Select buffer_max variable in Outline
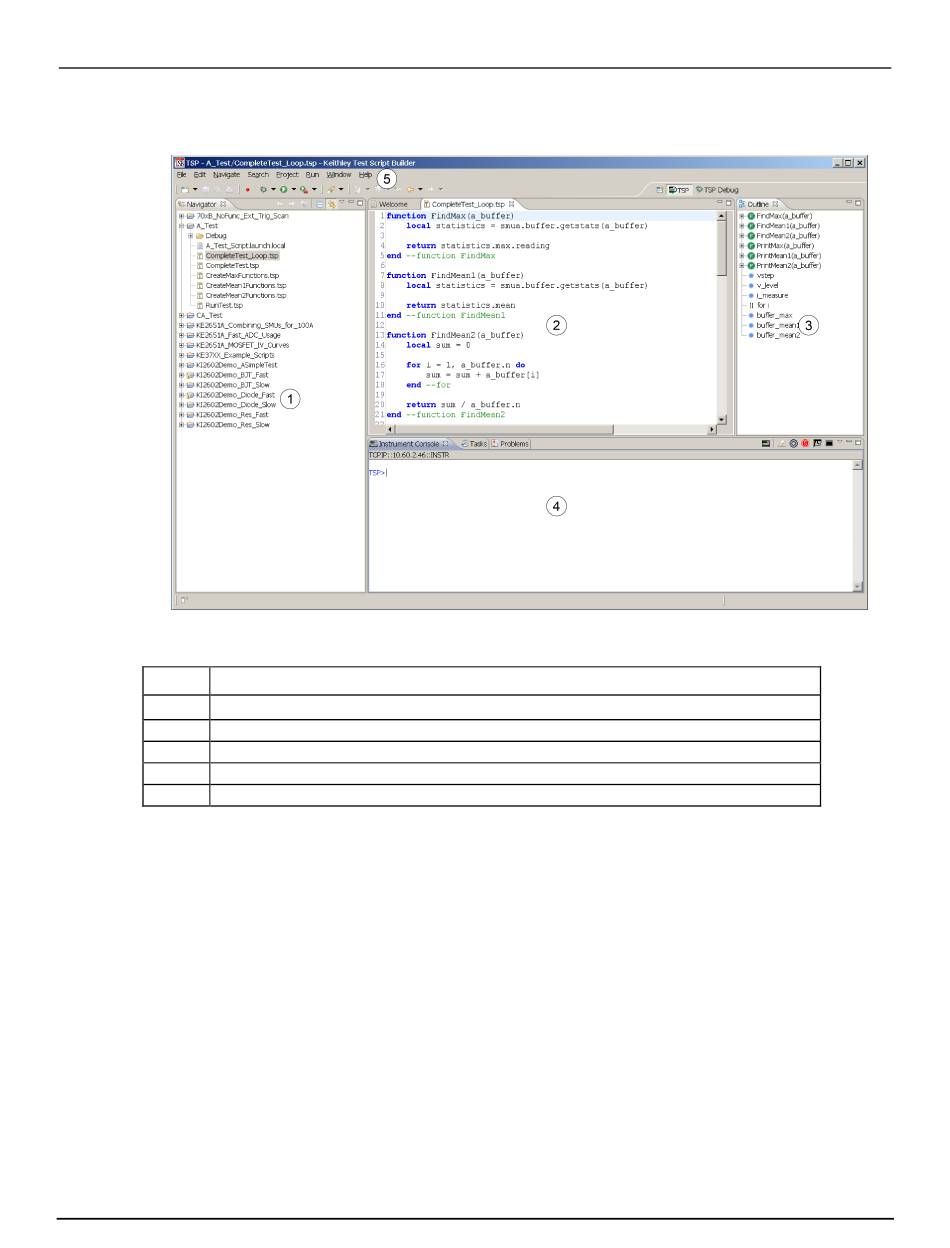 pyautogui.click(x=775, y=315)
